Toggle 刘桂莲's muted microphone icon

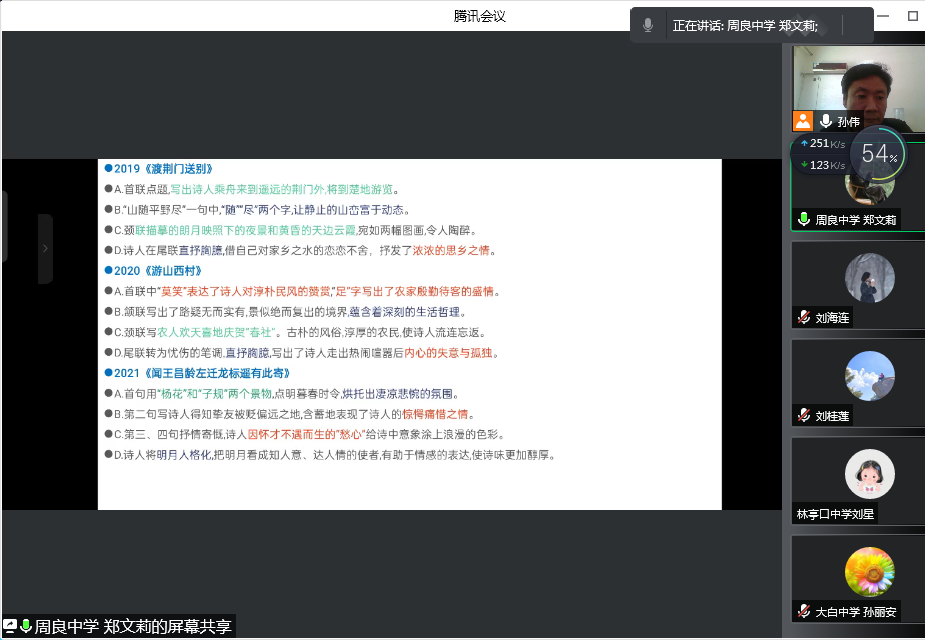click(x=803, y=415)
